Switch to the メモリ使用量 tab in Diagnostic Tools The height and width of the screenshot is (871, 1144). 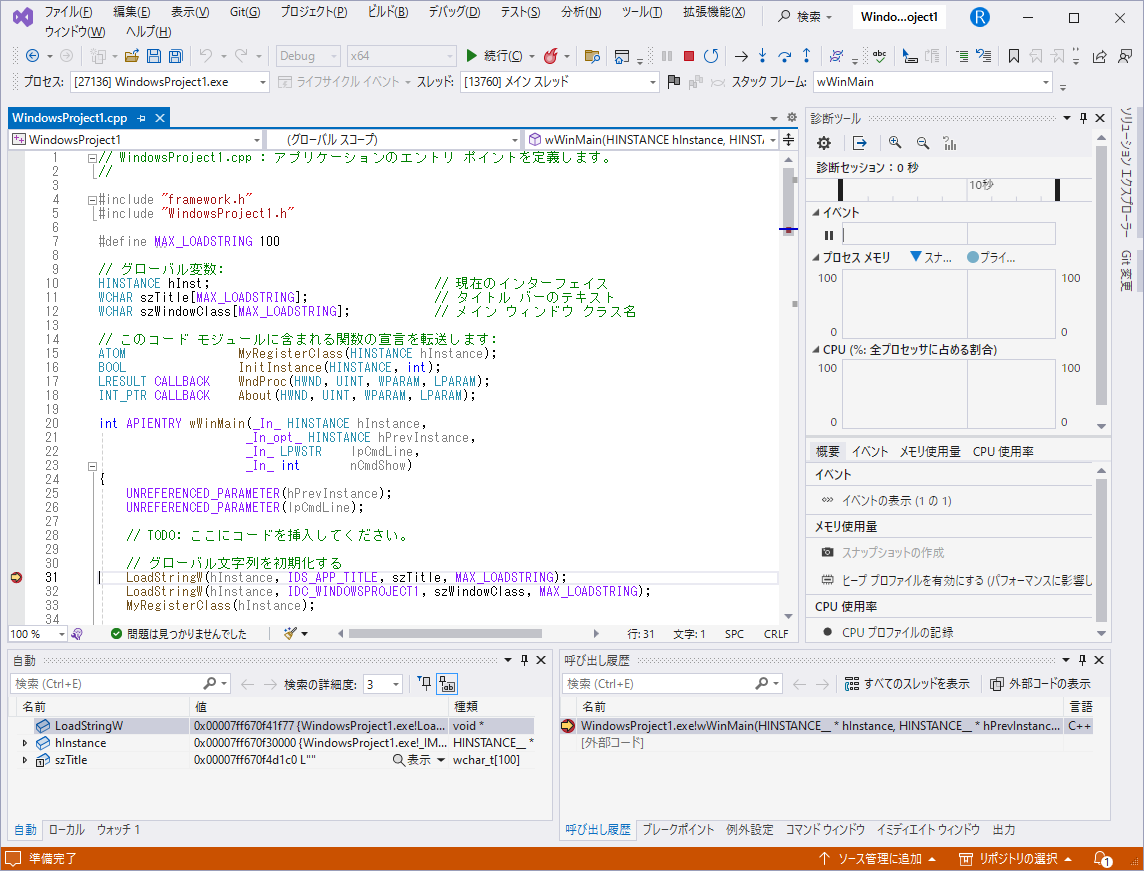930,452
